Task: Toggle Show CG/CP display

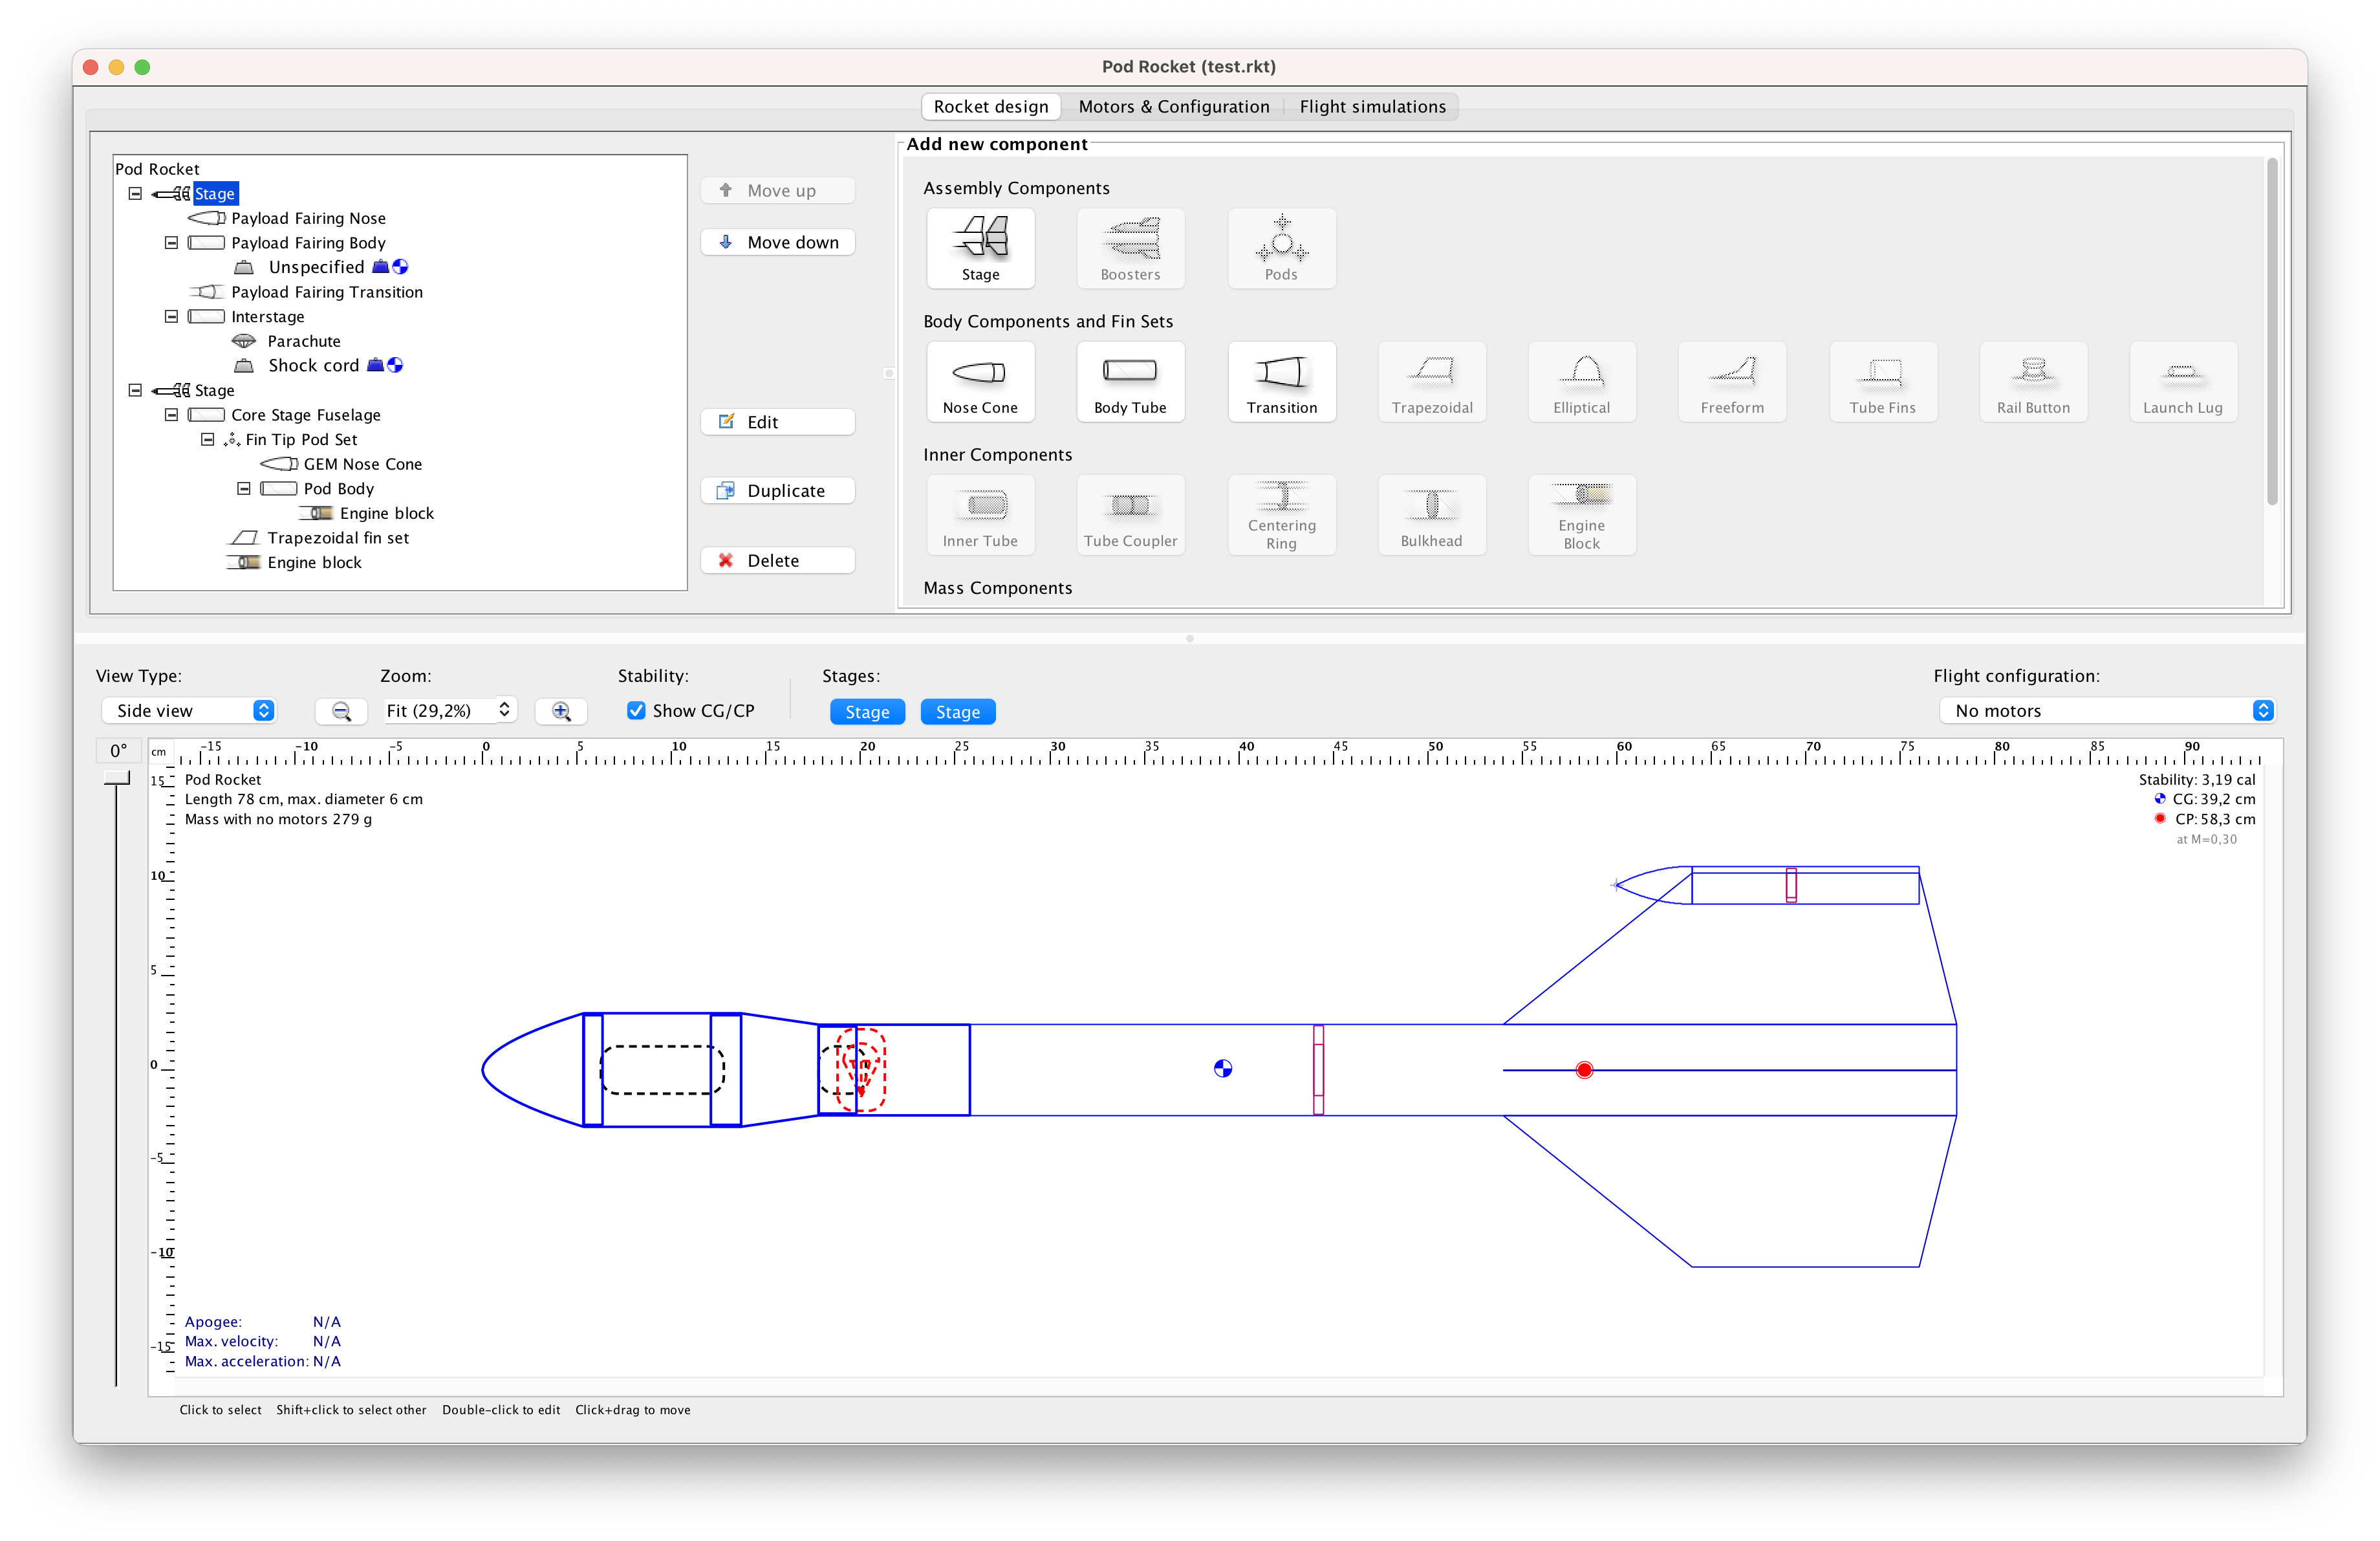Action: click(637, 710)
